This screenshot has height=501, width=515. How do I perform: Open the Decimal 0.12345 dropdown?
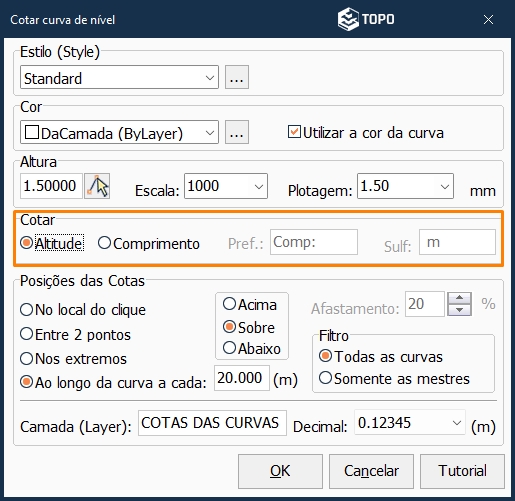pos(410,423)
